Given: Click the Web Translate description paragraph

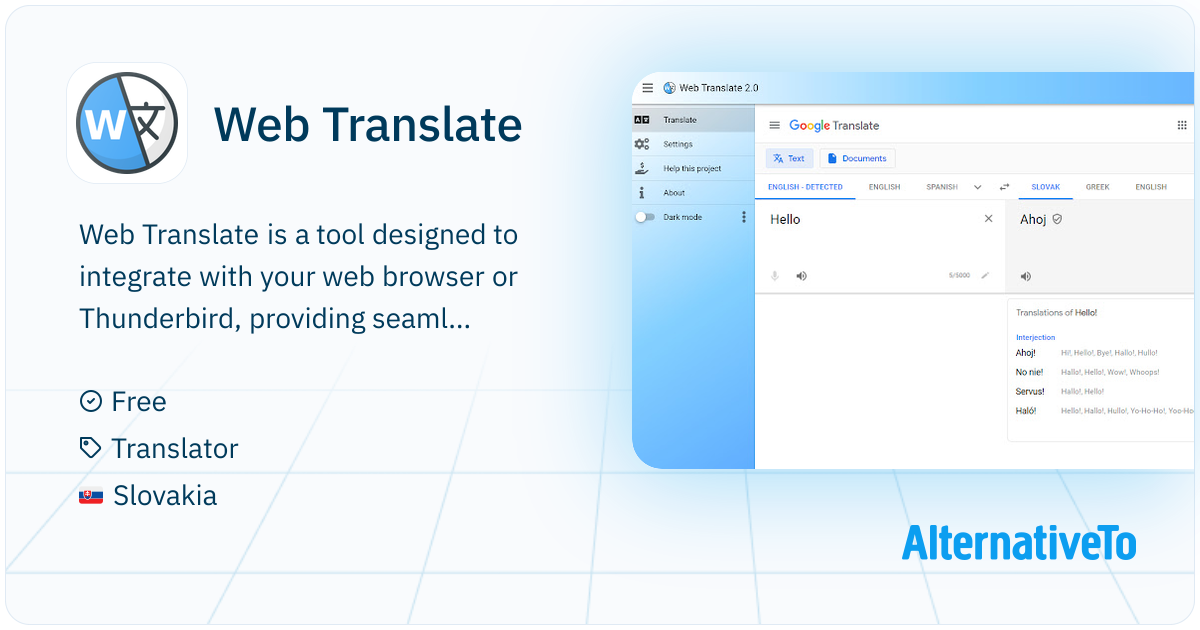Looking at the screenshot, I should pos(298,277).
